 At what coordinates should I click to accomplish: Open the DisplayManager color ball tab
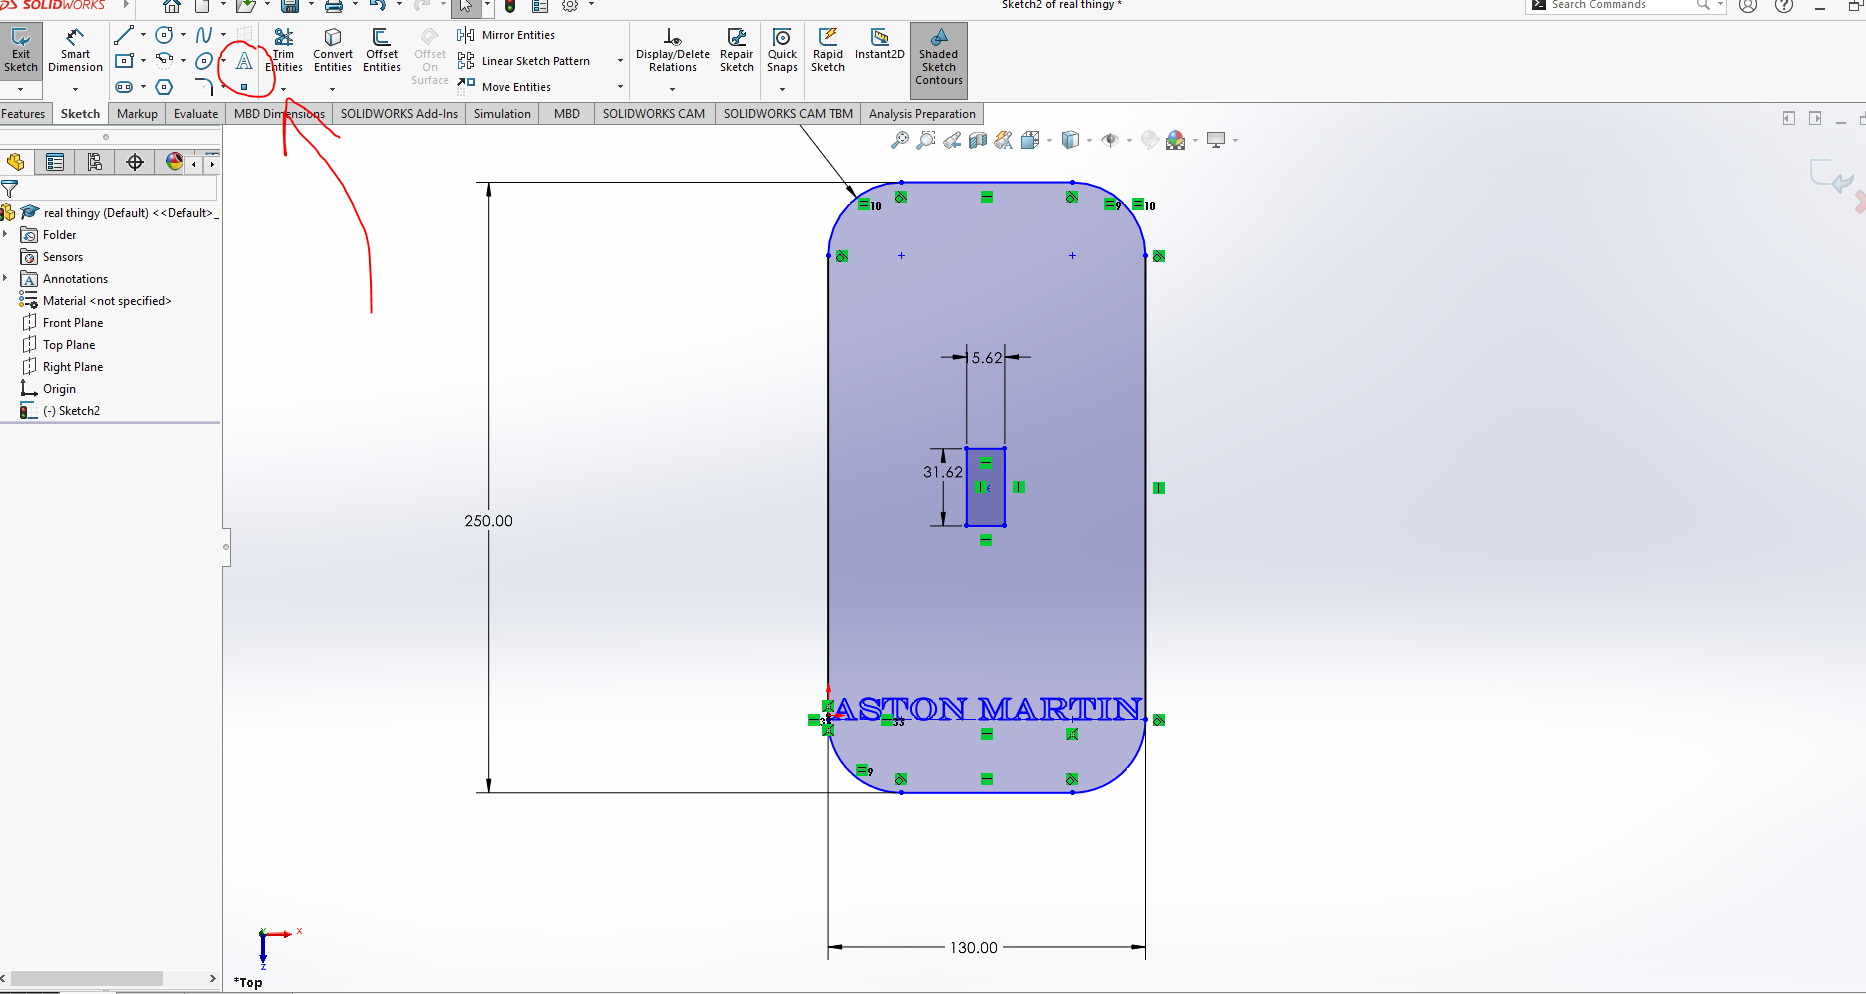coord(174,162)
